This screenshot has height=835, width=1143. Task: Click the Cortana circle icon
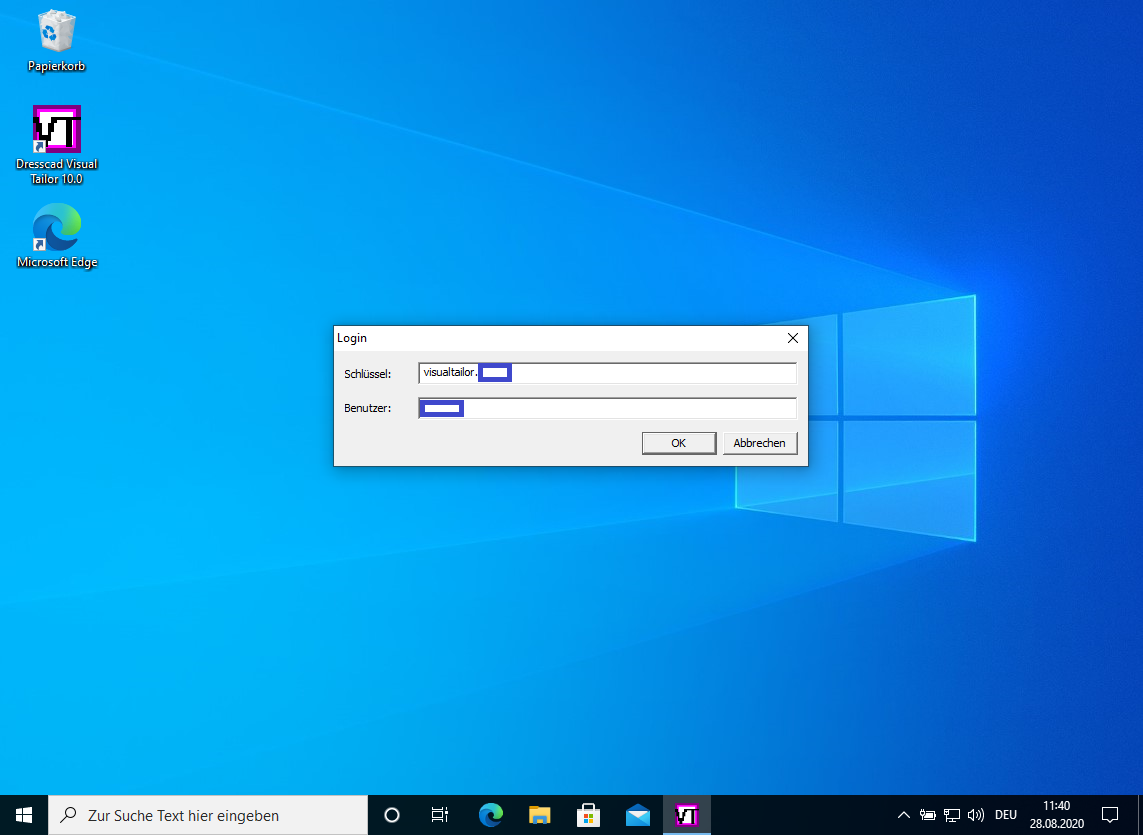392,815
